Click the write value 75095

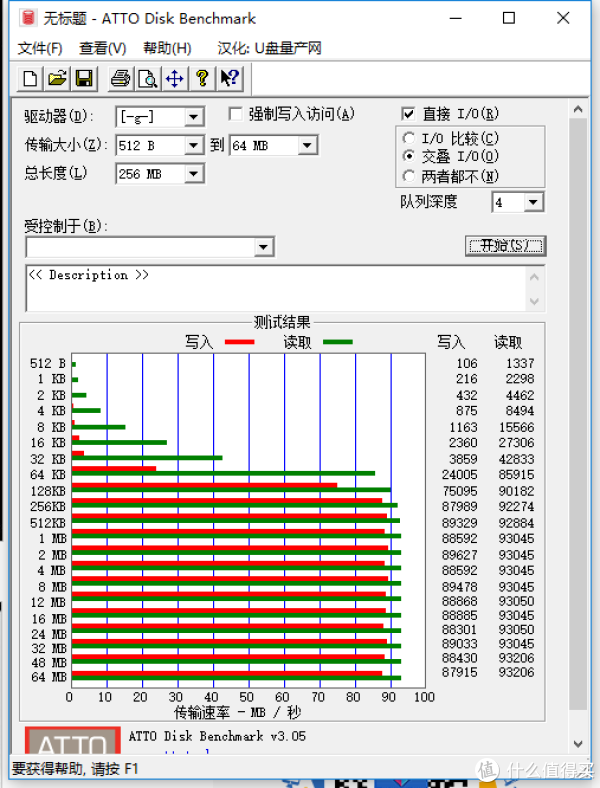[x=459, y=491]
